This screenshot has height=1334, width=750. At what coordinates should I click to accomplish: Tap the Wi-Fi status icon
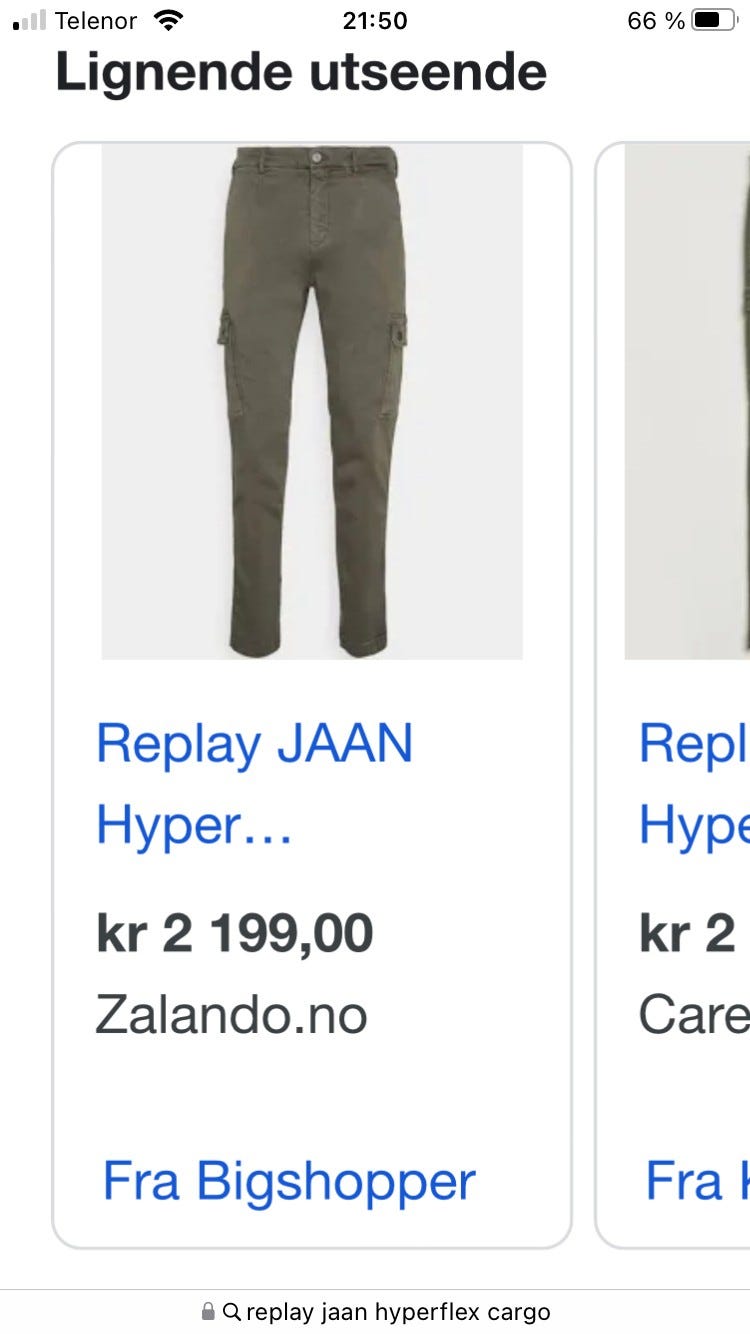click(170, 20)
